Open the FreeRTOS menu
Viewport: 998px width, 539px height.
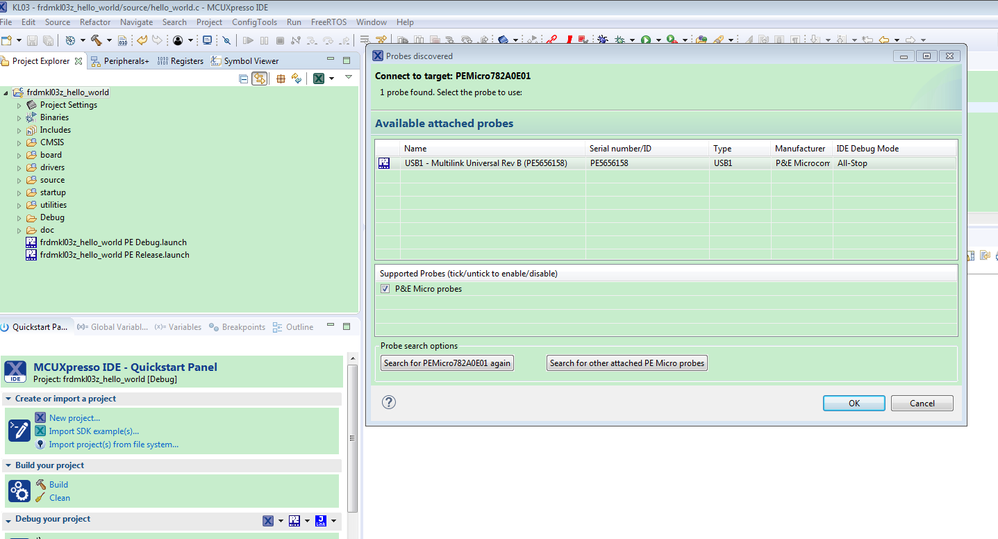point(328,22)
